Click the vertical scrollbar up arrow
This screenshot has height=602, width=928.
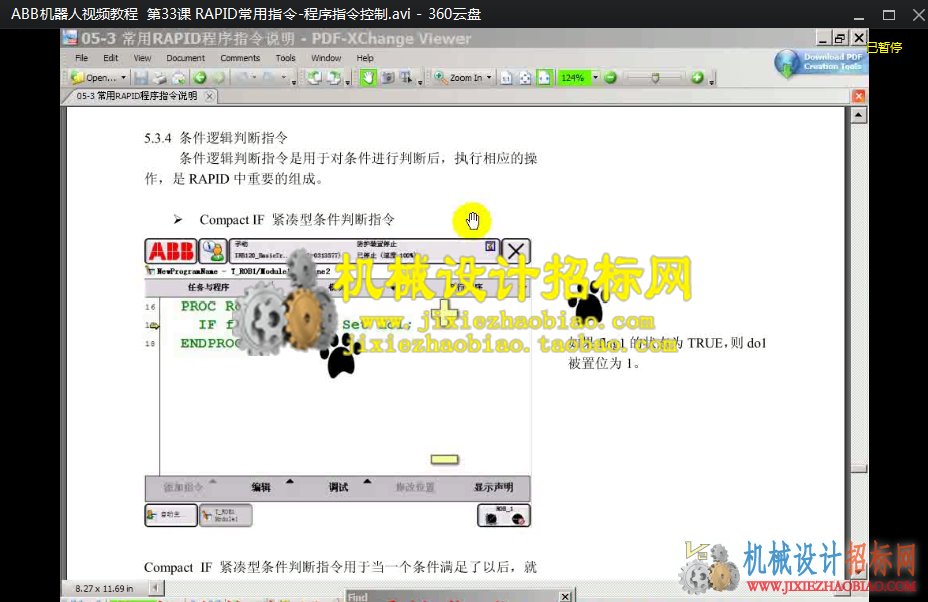(x=859, y=115)
